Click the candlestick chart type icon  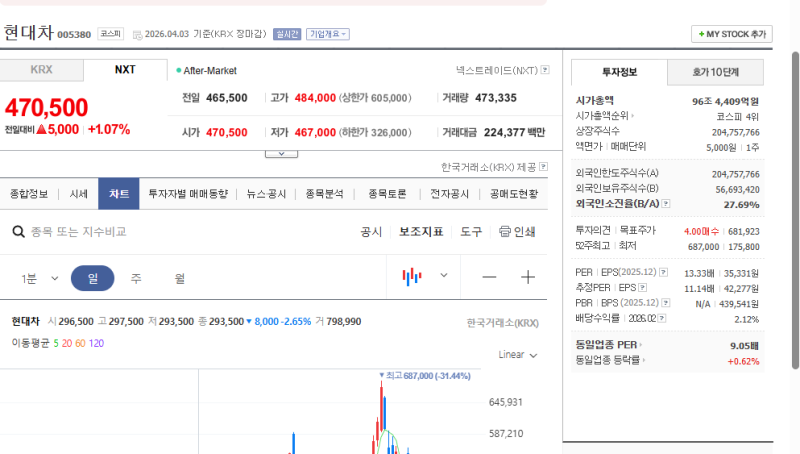pyautogui.click(x=412, y=277)
